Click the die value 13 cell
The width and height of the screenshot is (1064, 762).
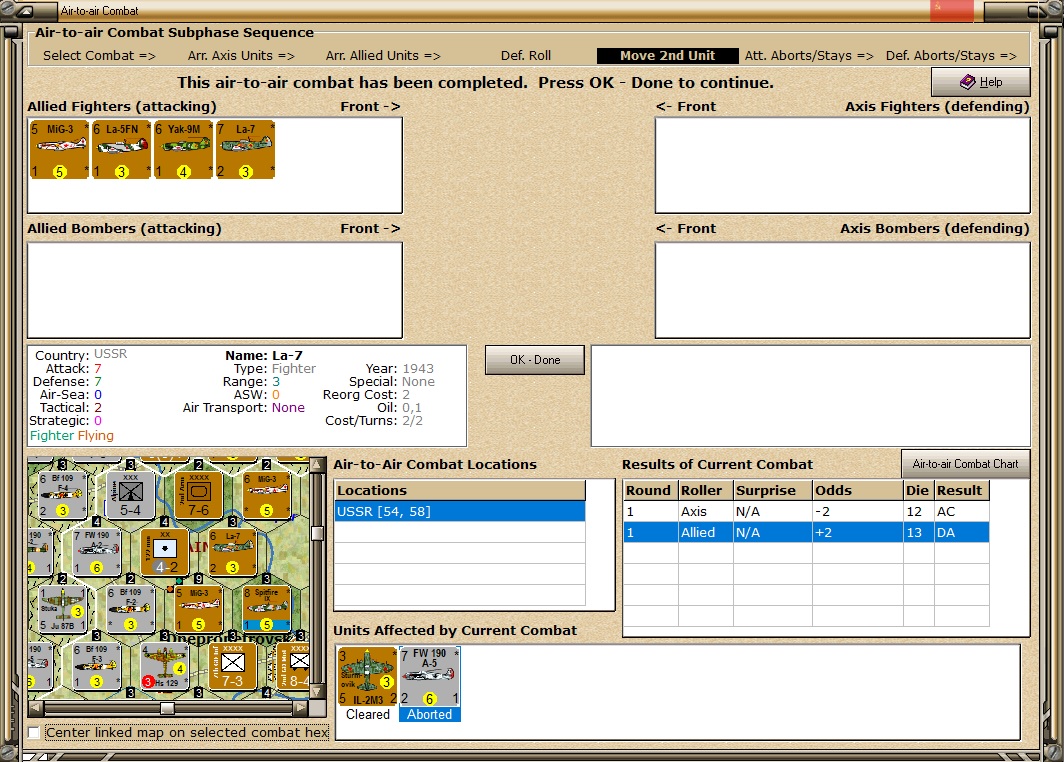[919, 533]
